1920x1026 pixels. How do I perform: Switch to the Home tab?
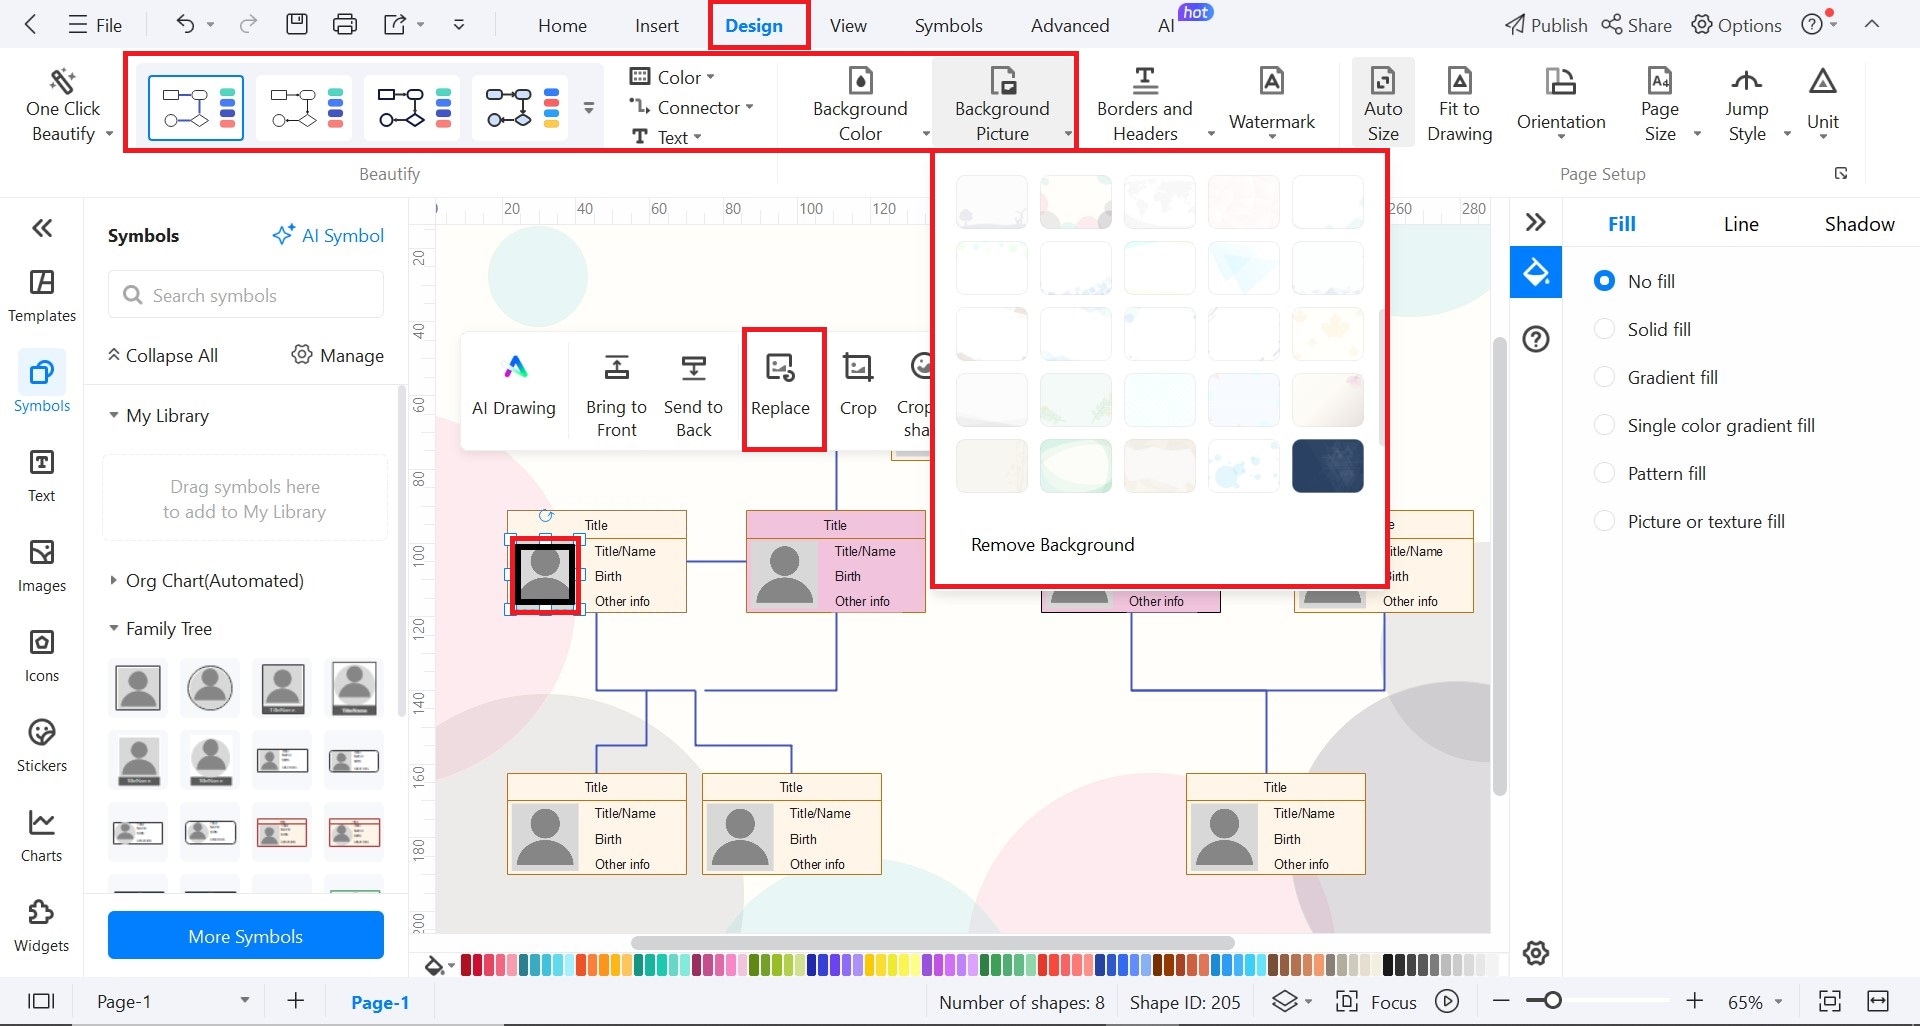(x=562, y=25)
